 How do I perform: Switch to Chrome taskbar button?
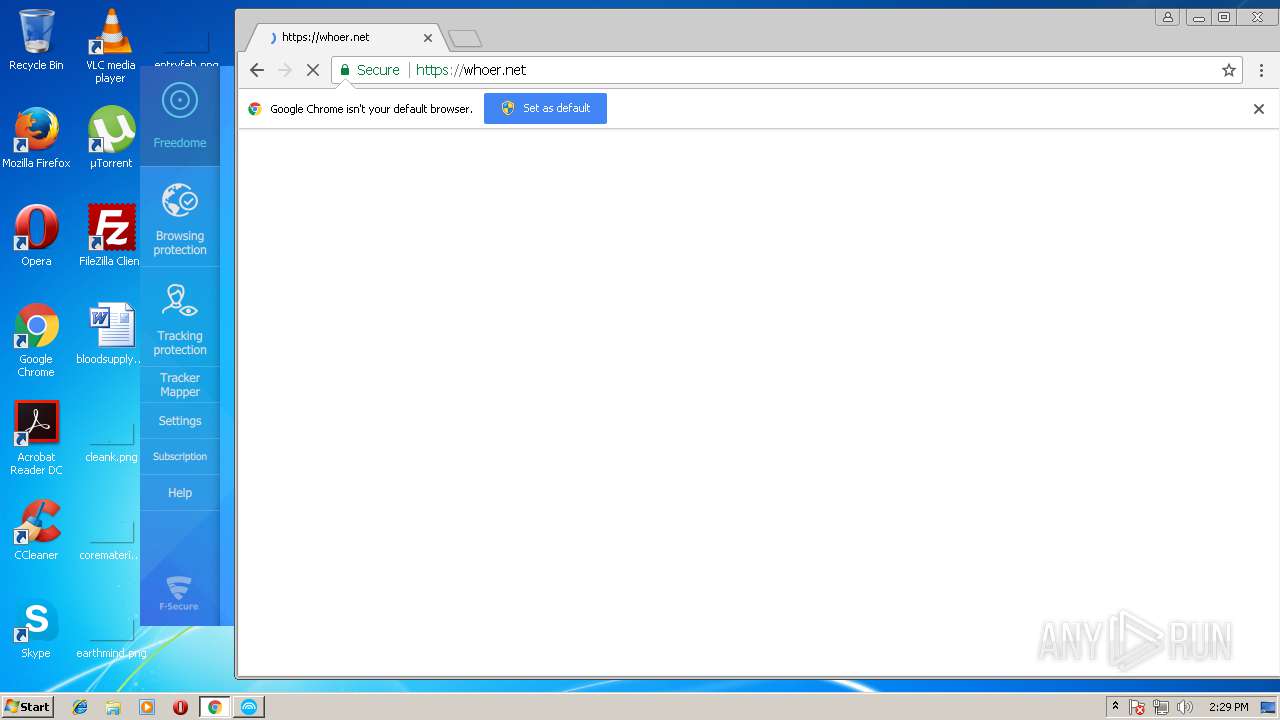(x=214, y=707)
